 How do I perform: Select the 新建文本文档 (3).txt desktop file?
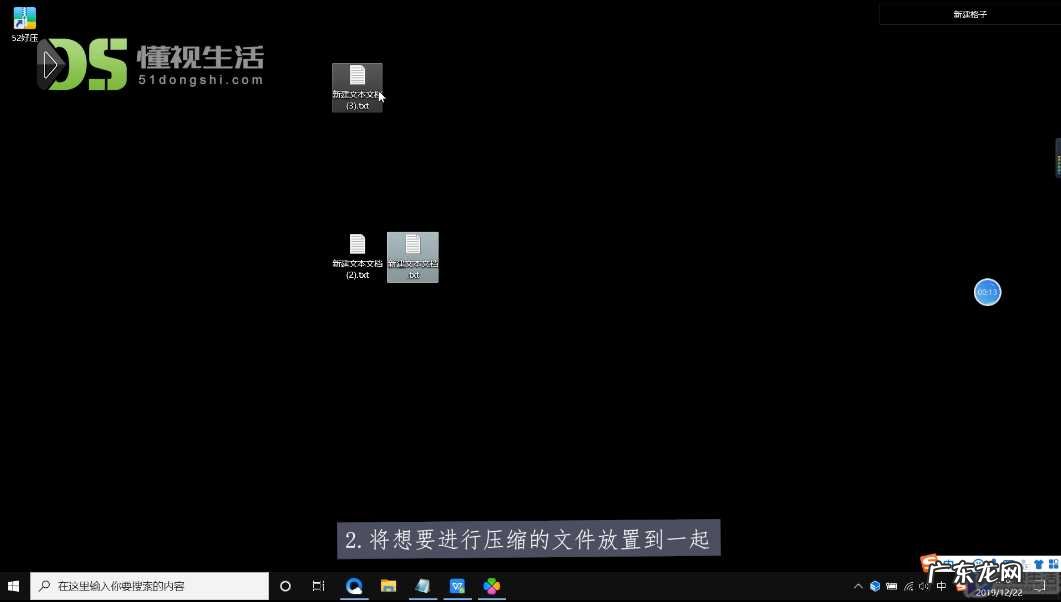[x=357, y=86]
